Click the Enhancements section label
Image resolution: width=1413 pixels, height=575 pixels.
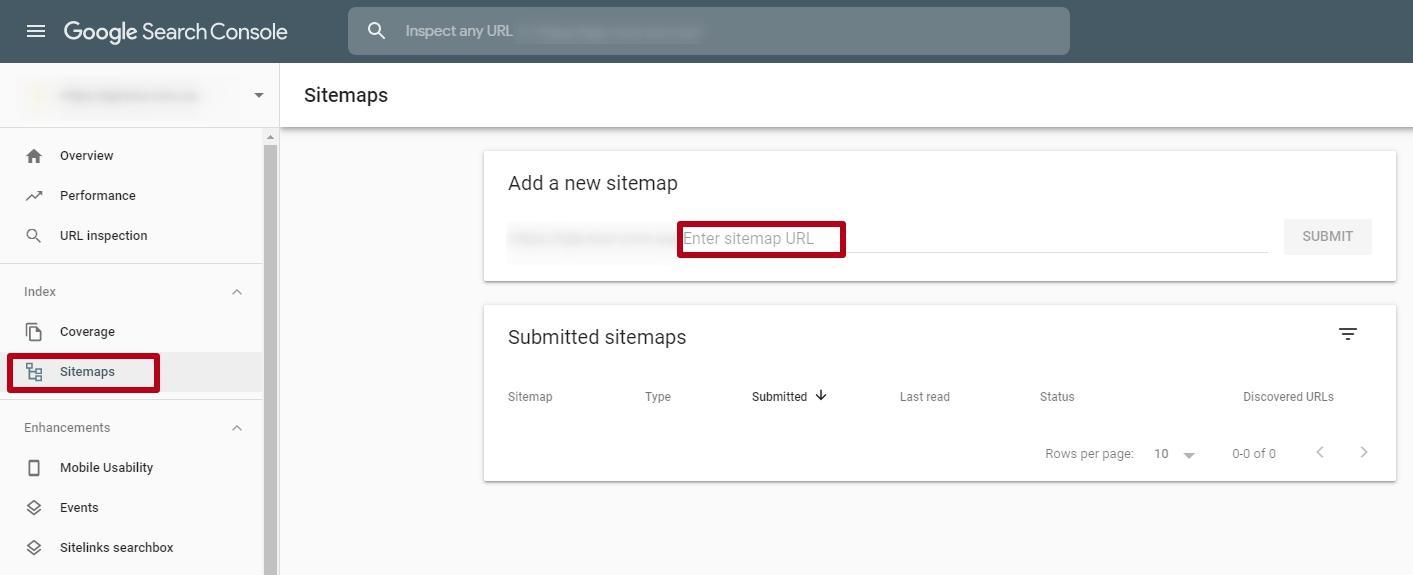(x=67, y=428)
